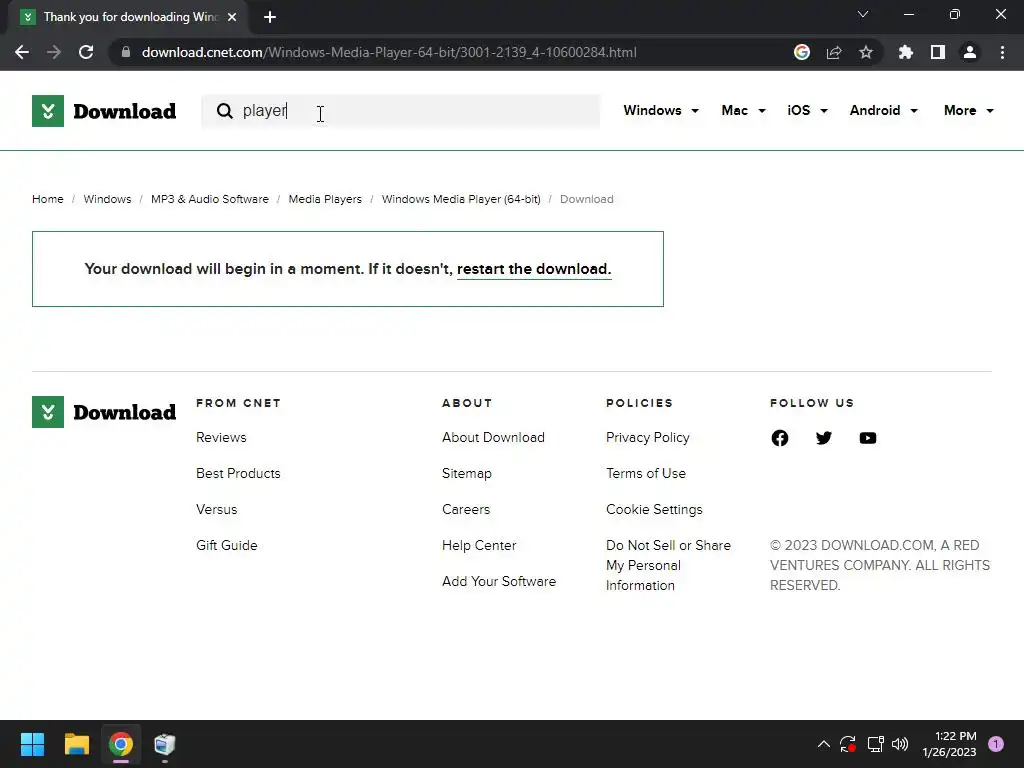Open clock showing 1:22 PM
Viewport: 1024px width, 768px height.
coord(949,744)
